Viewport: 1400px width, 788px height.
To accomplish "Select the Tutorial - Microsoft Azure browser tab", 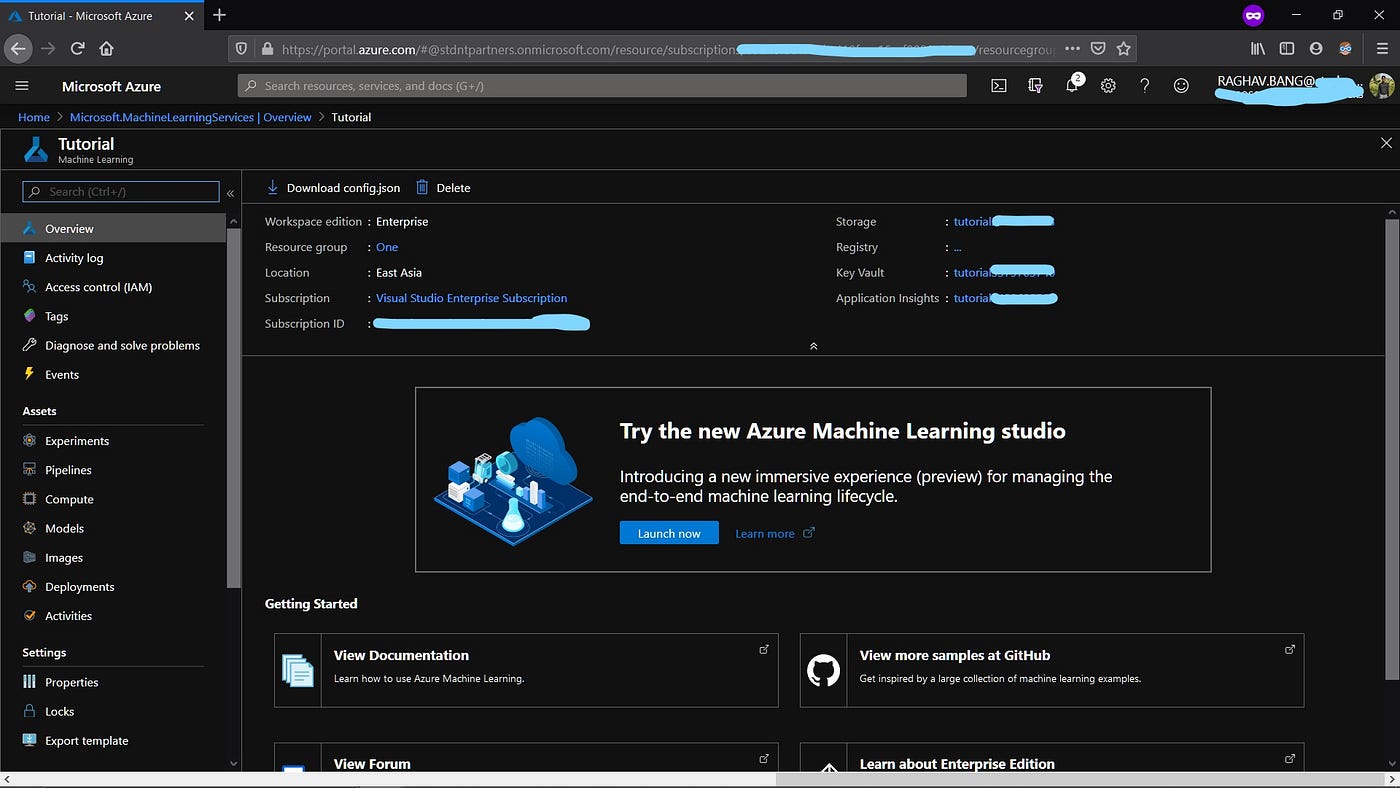I will coord(100,15).
